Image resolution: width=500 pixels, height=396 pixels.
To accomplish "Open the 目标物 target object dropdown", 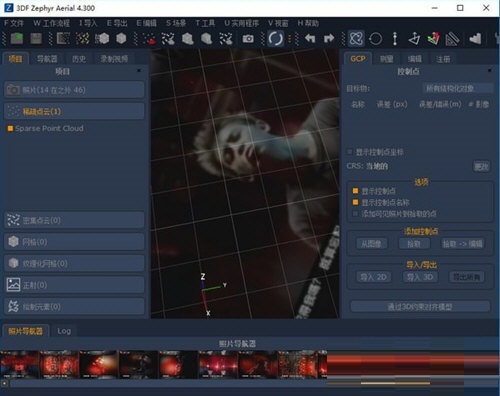I will [x=458, y=88].
